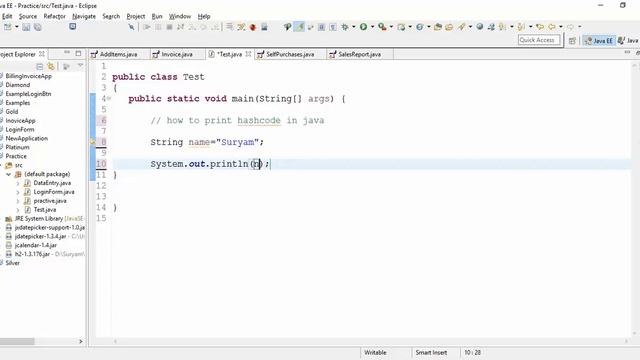Switch to the AddItems.java tab
The height and width of the screenshot is (360, 640).
click(118, 54)
